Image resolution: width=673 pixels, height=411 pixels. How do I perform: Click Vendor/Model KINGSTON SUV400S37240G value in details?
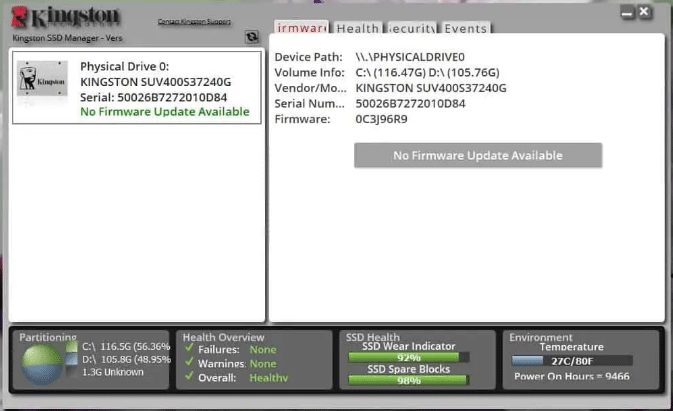point(431,88)
